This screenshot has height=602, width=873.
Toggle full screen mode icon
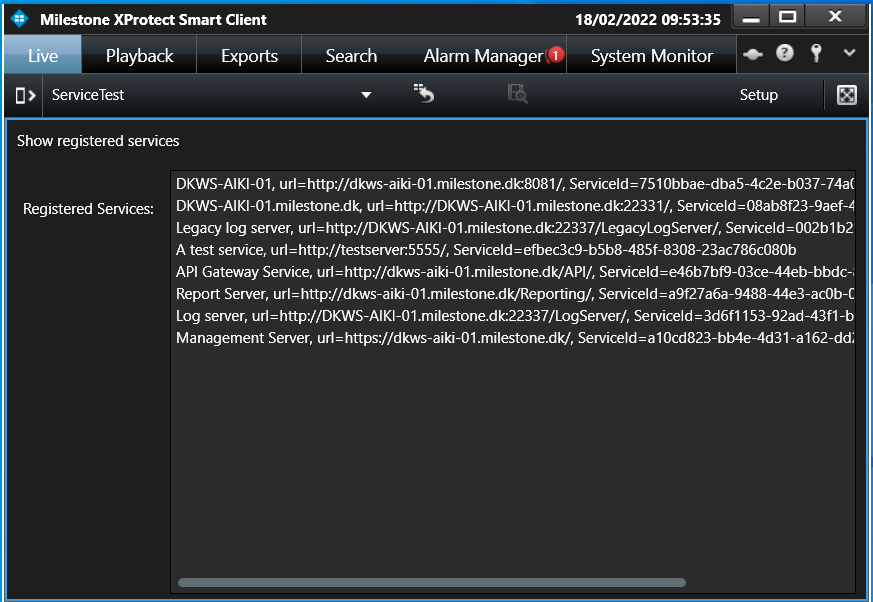pos(846,95)
